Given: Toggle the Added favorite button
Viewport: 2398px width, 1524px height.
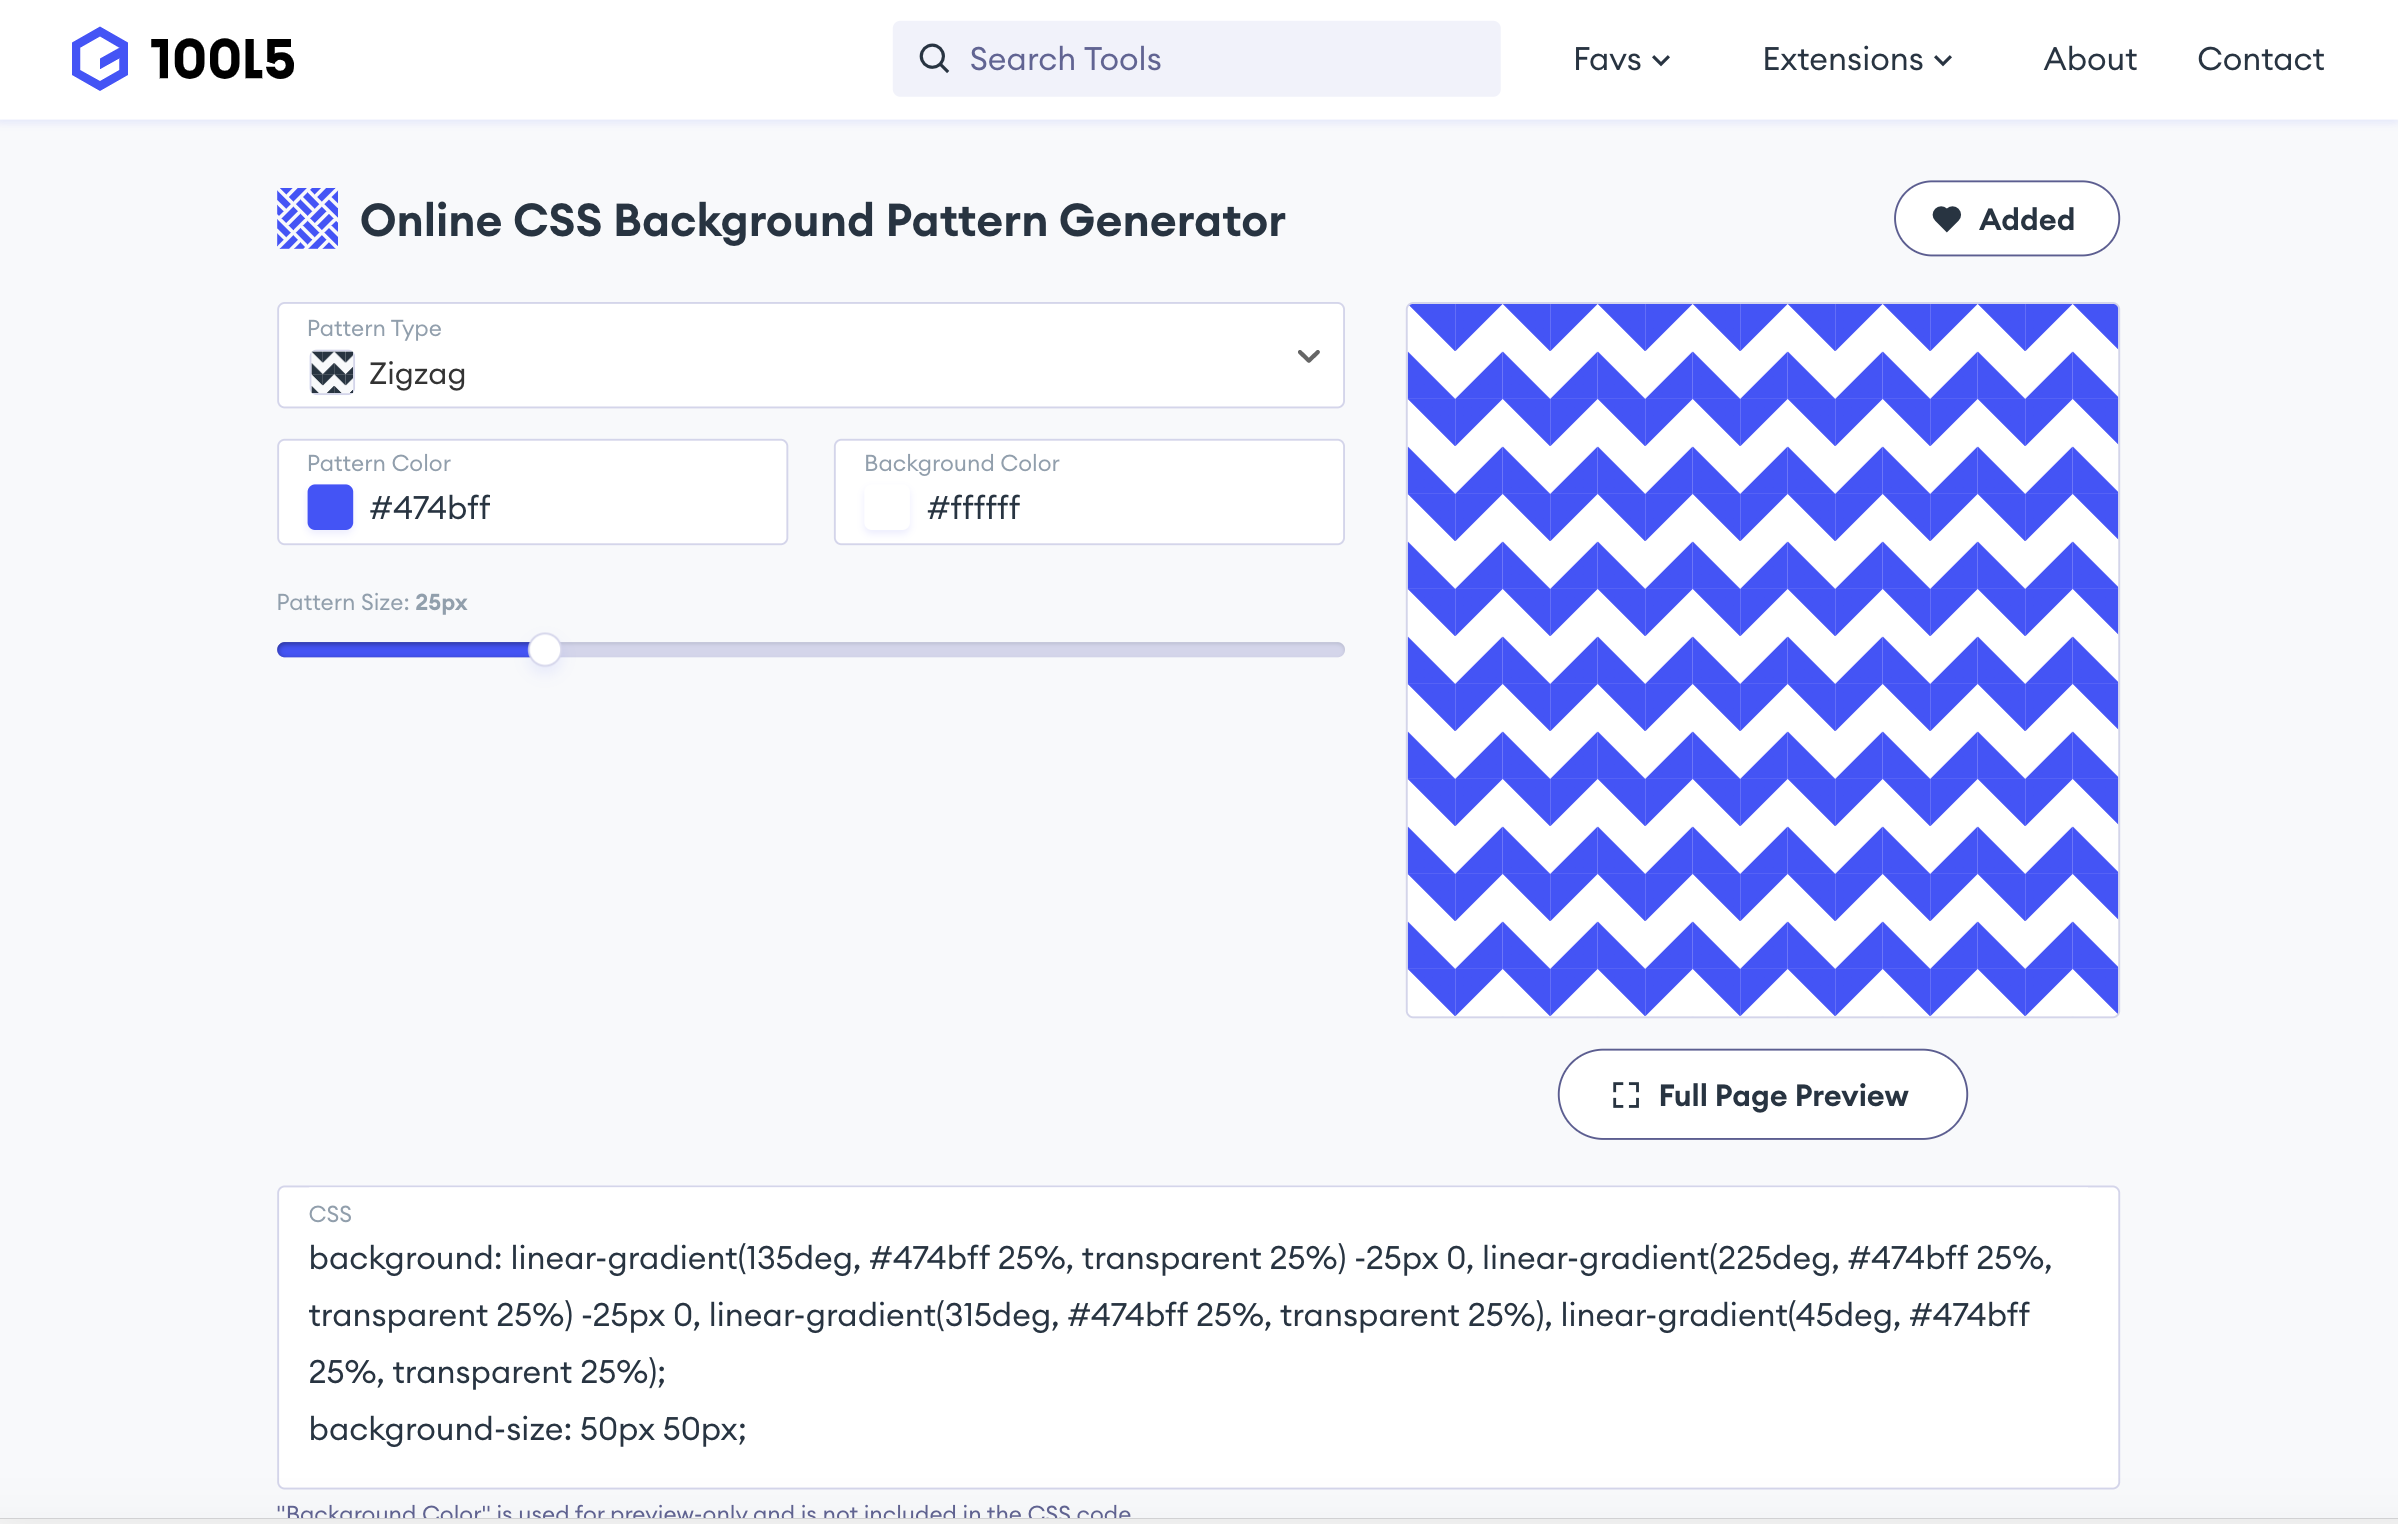Looking at the screenshot, I should (x=2006, y=218).
